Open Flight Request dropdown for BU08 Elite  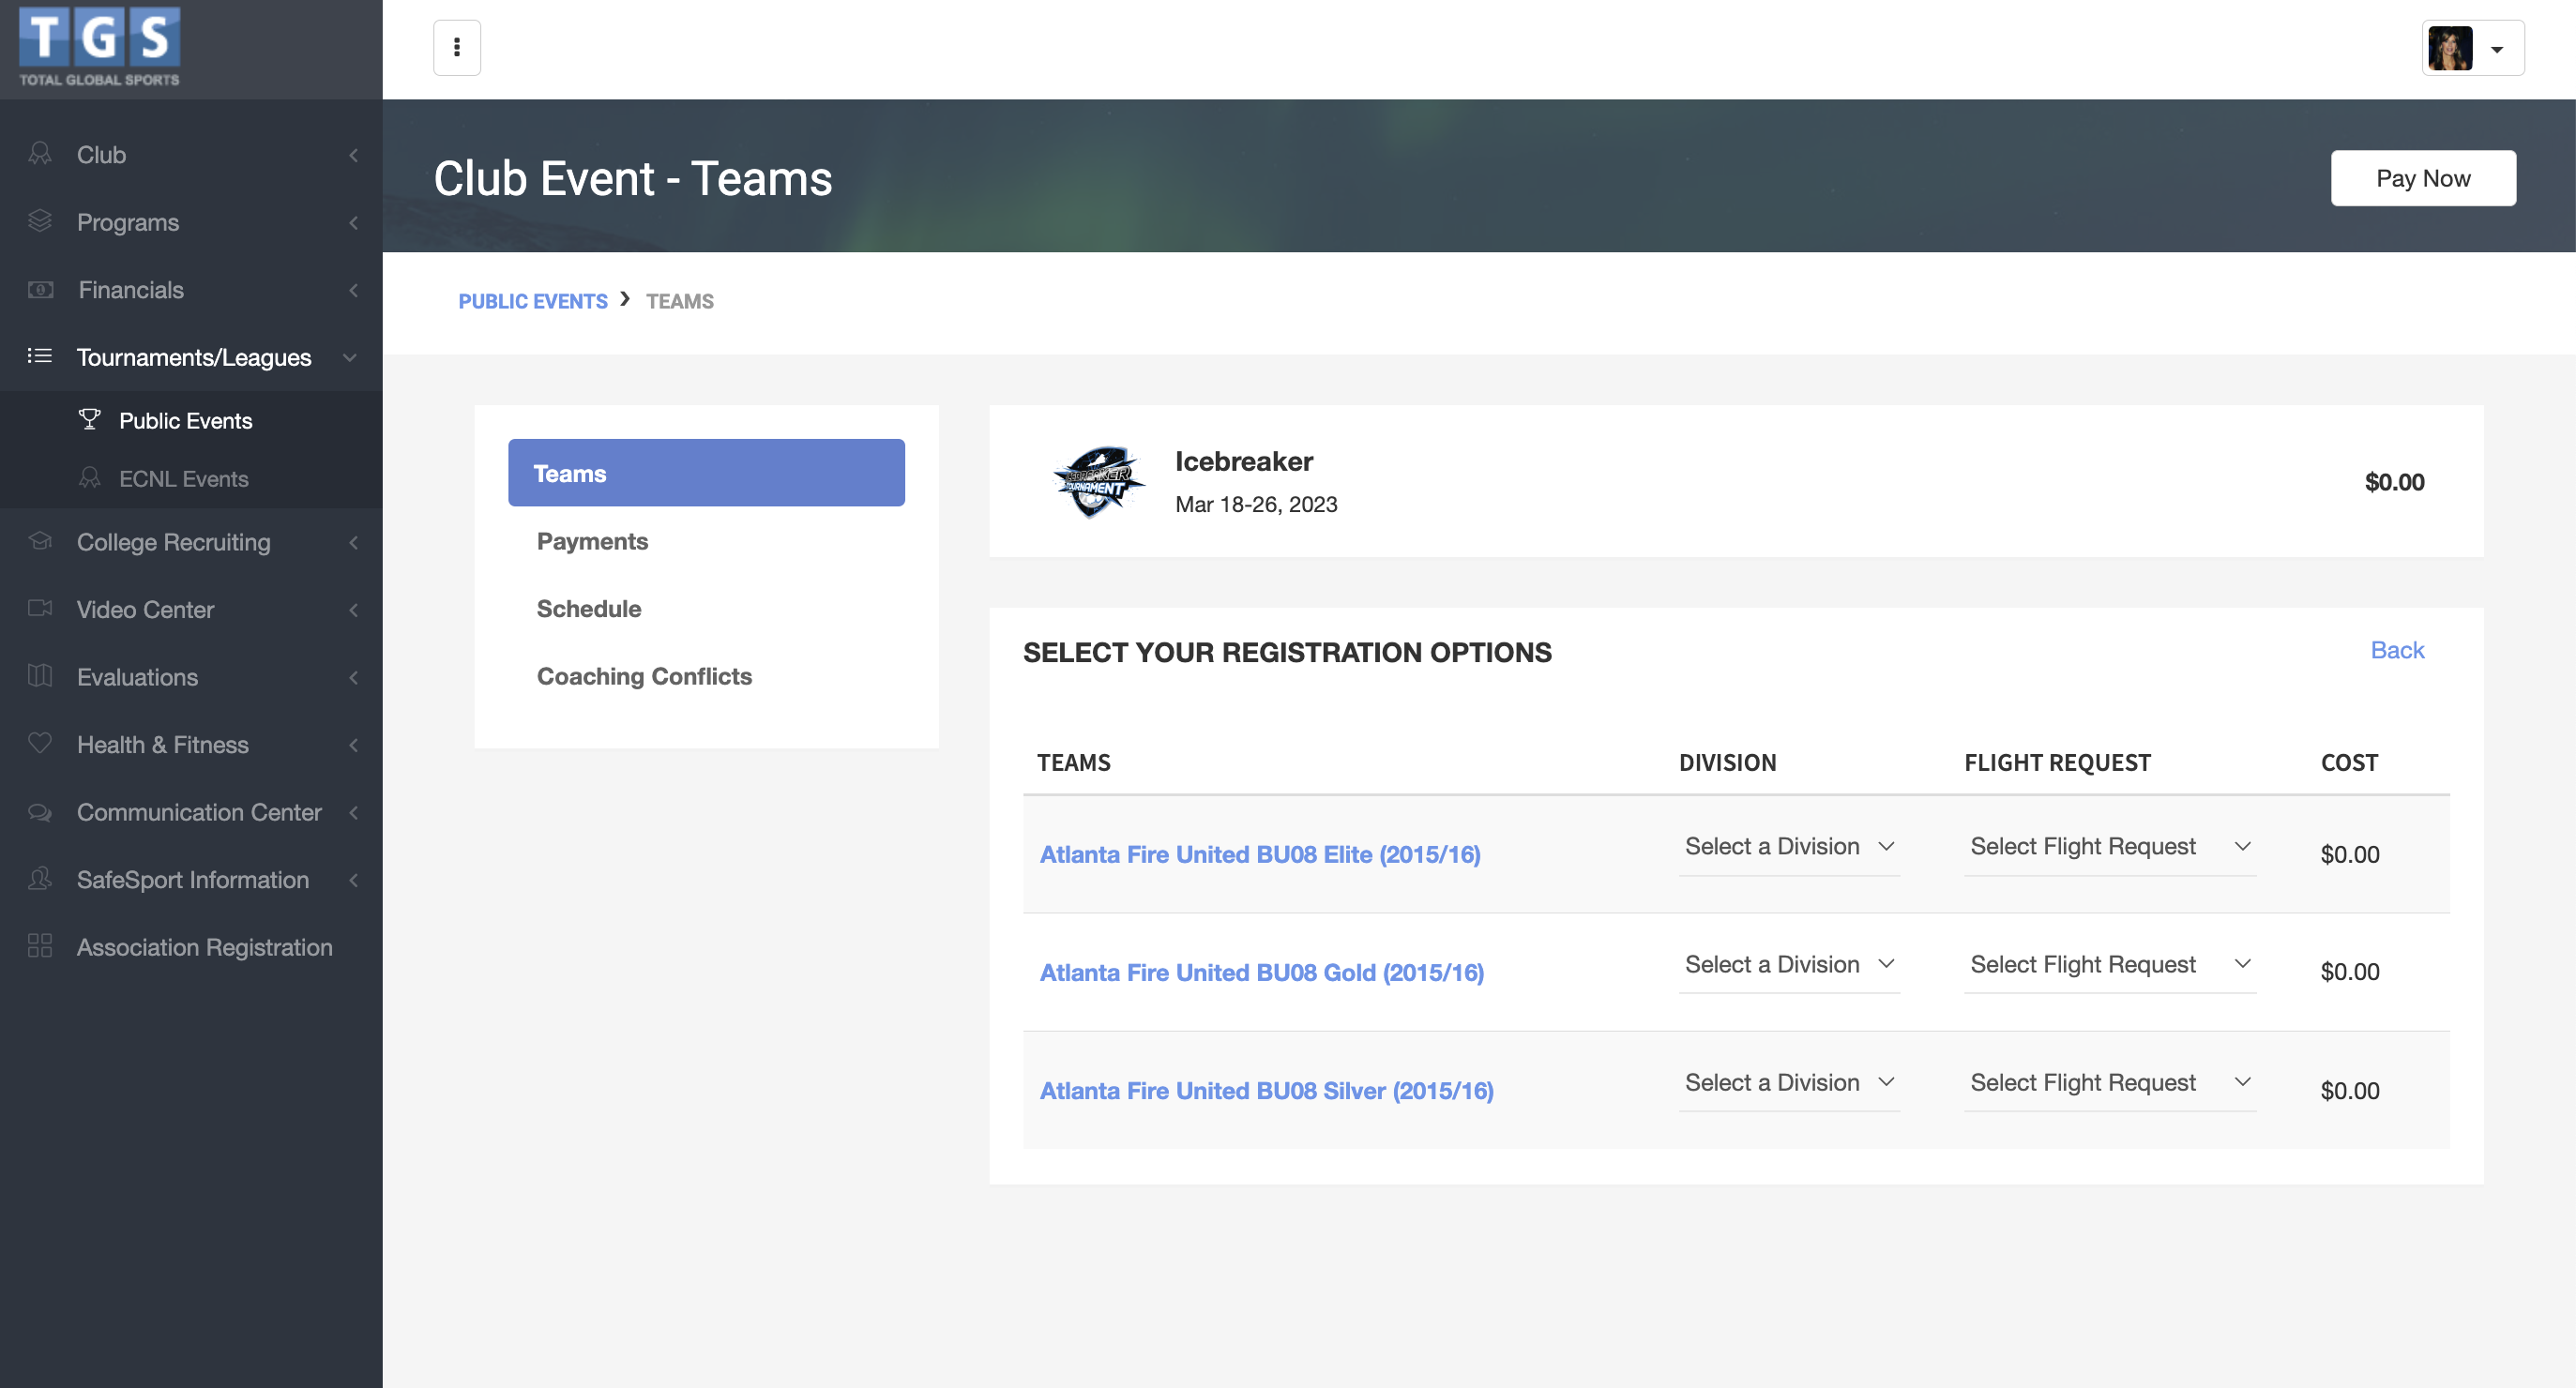coord(2110,847)
